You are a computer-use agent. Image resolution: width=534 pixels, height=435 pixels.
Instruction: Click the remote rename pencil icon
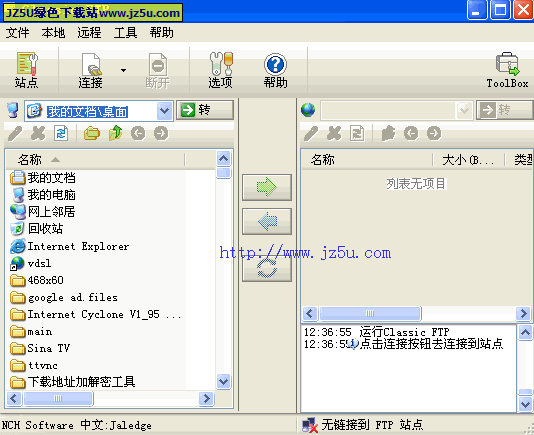(x=311, y=133)
